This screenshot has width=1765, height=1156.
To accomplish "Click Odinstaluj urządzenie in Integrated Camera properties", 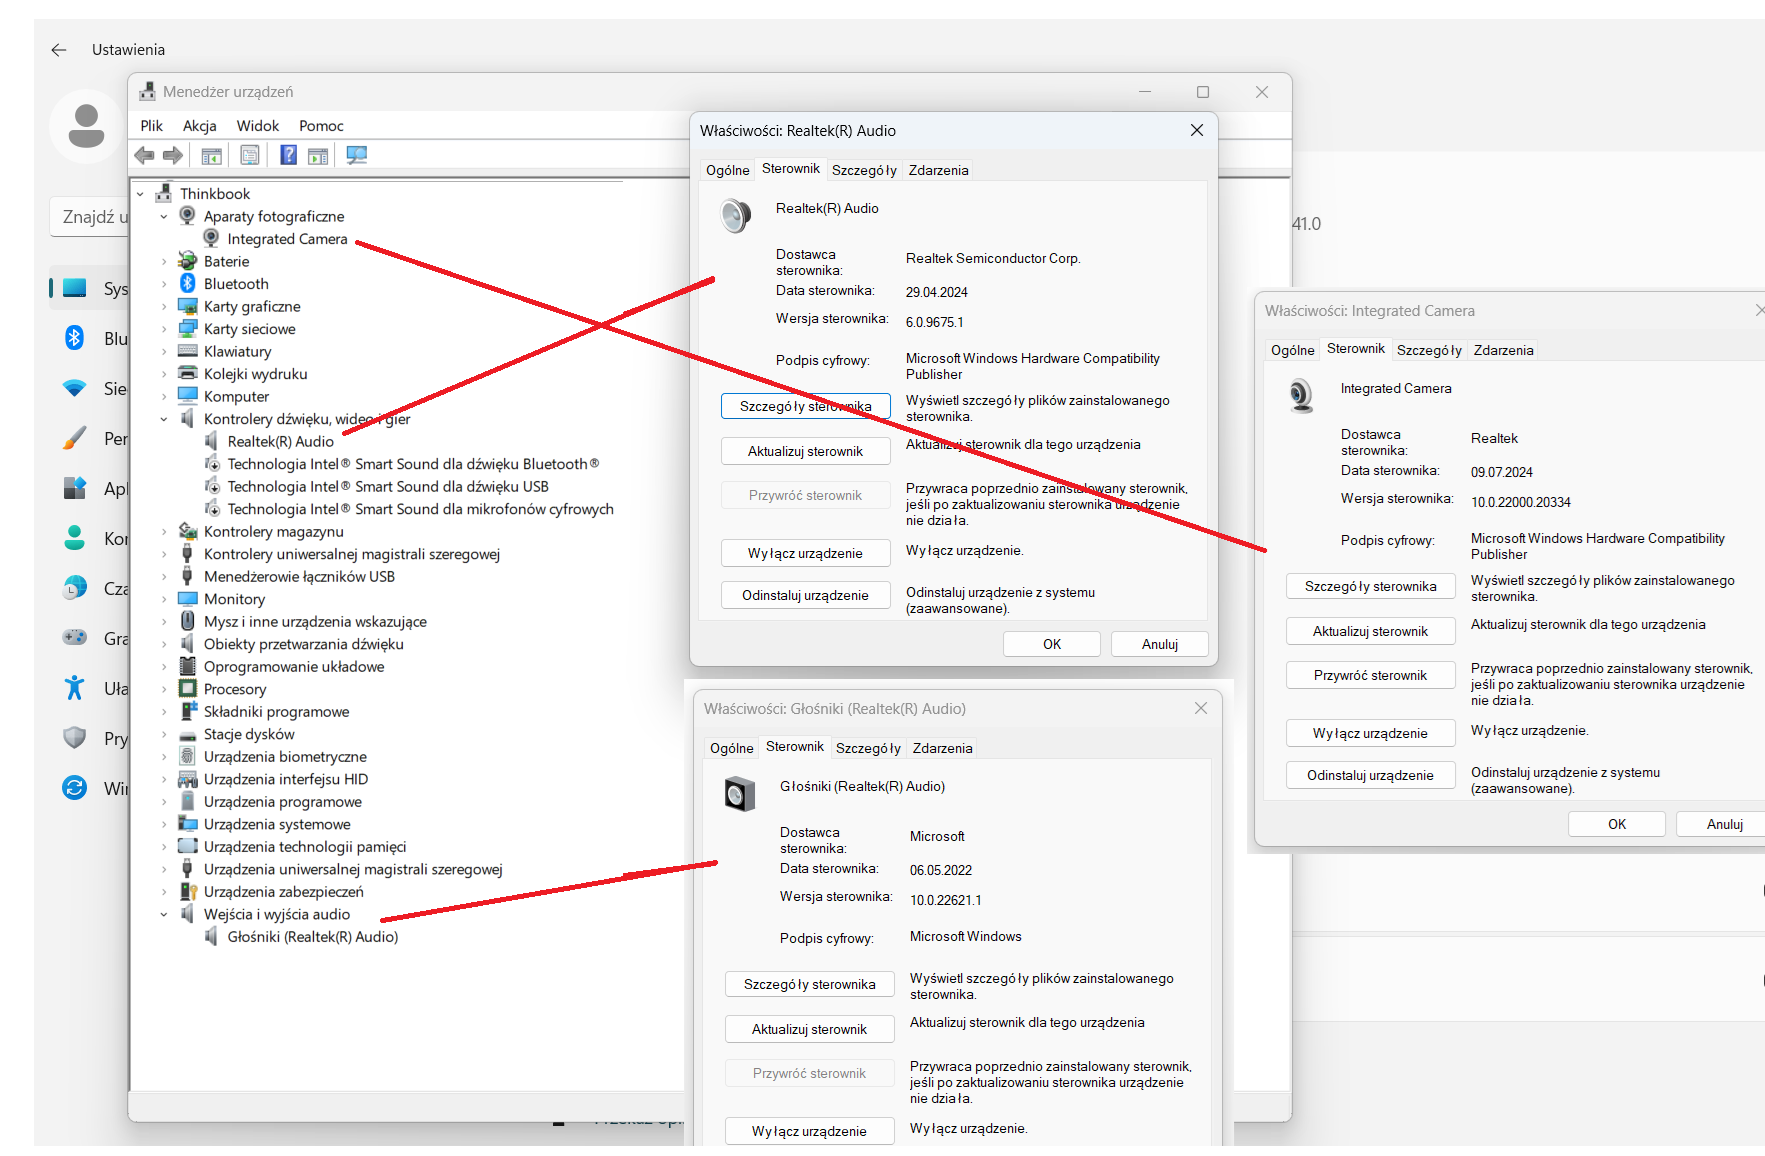I will 1370,776.
